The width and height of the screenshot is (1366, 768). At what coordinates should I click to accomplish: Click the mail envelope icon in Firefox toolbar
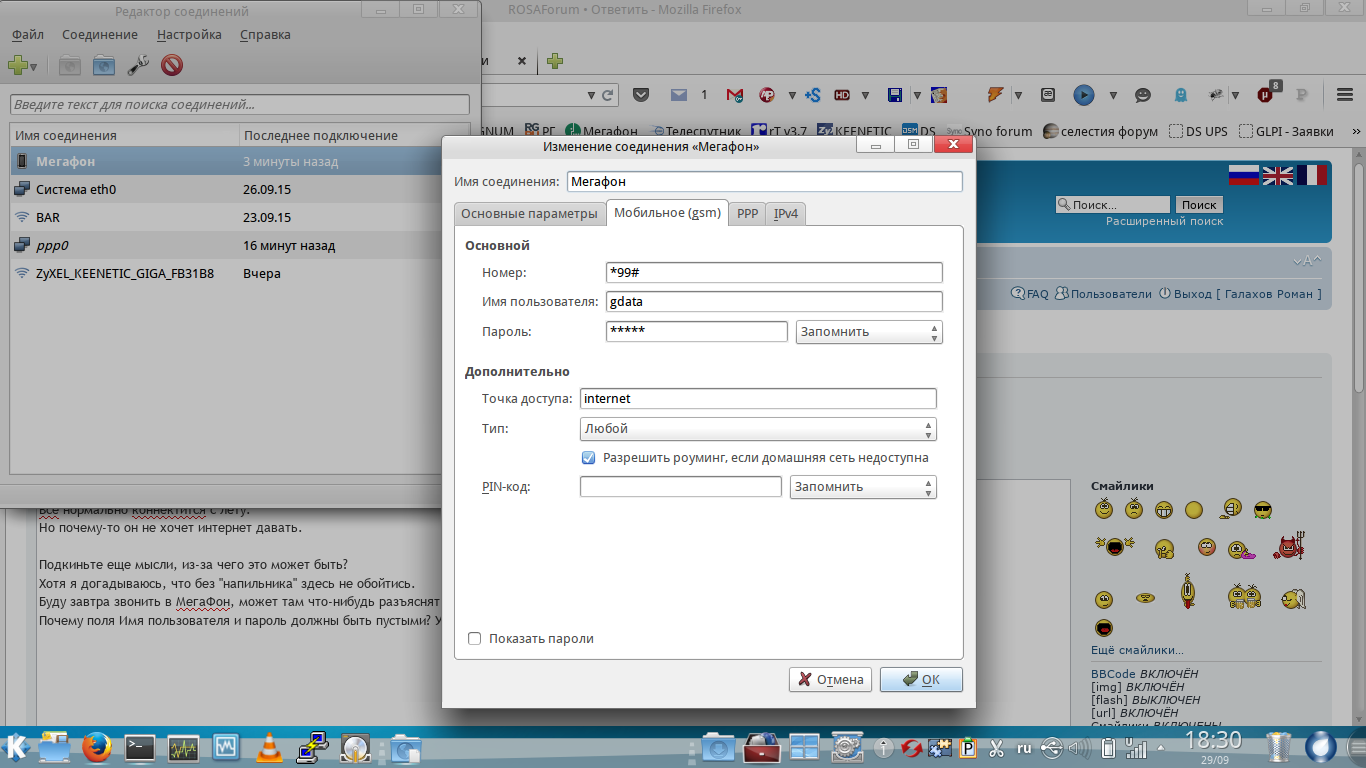coord(679,95)
